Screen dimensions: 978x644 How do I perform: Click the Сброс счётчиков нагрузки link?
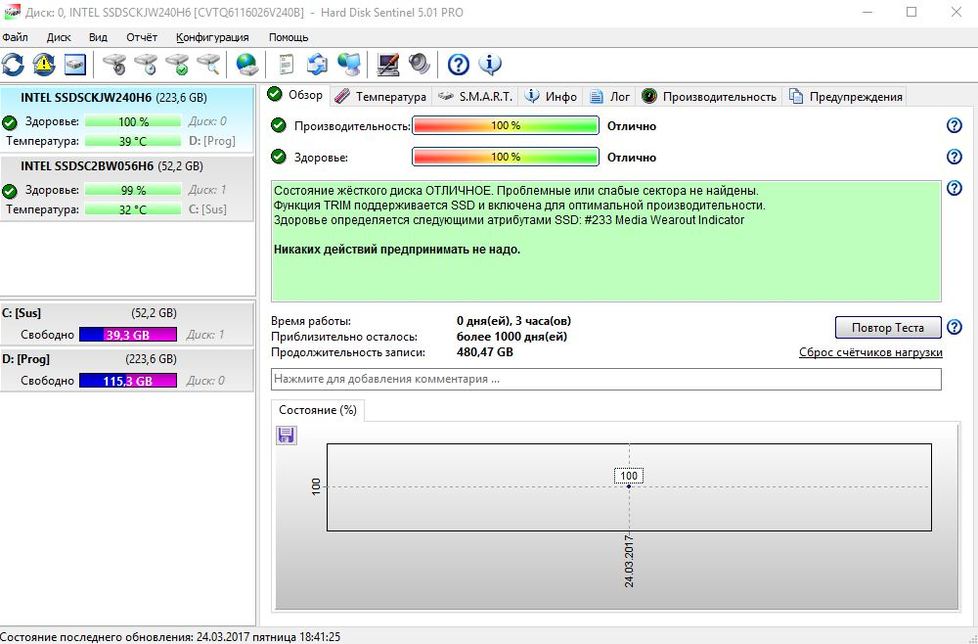(x=870, y=352)
